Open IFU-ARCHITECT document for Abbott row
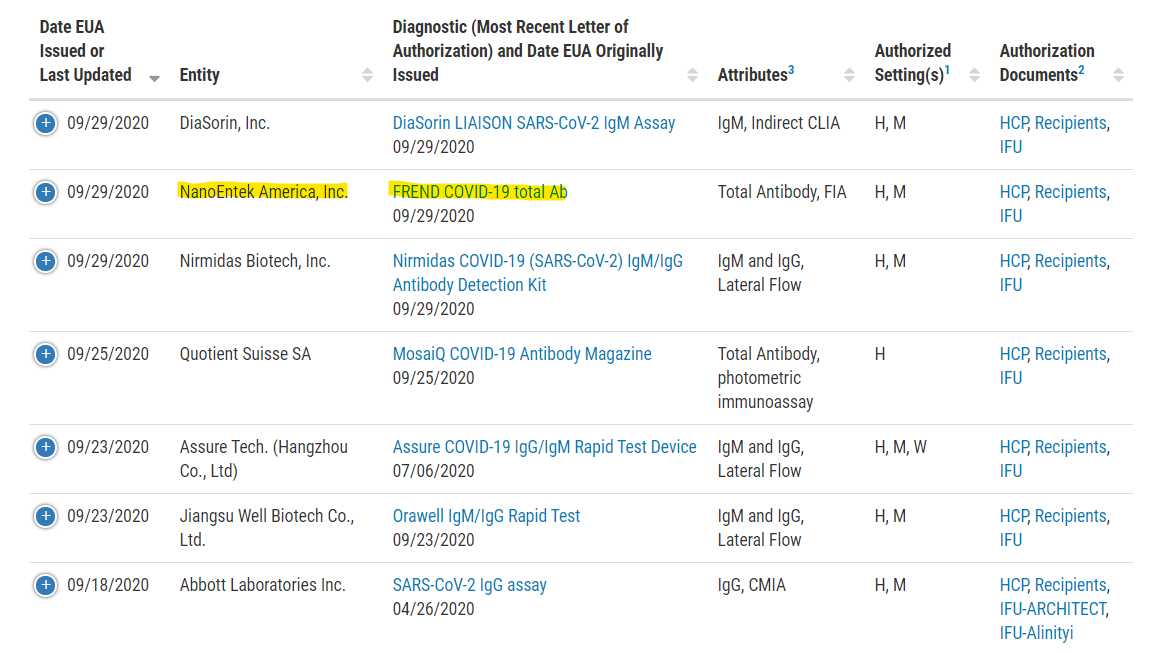Screen dimensions: 1176x653 point(1053,609)
